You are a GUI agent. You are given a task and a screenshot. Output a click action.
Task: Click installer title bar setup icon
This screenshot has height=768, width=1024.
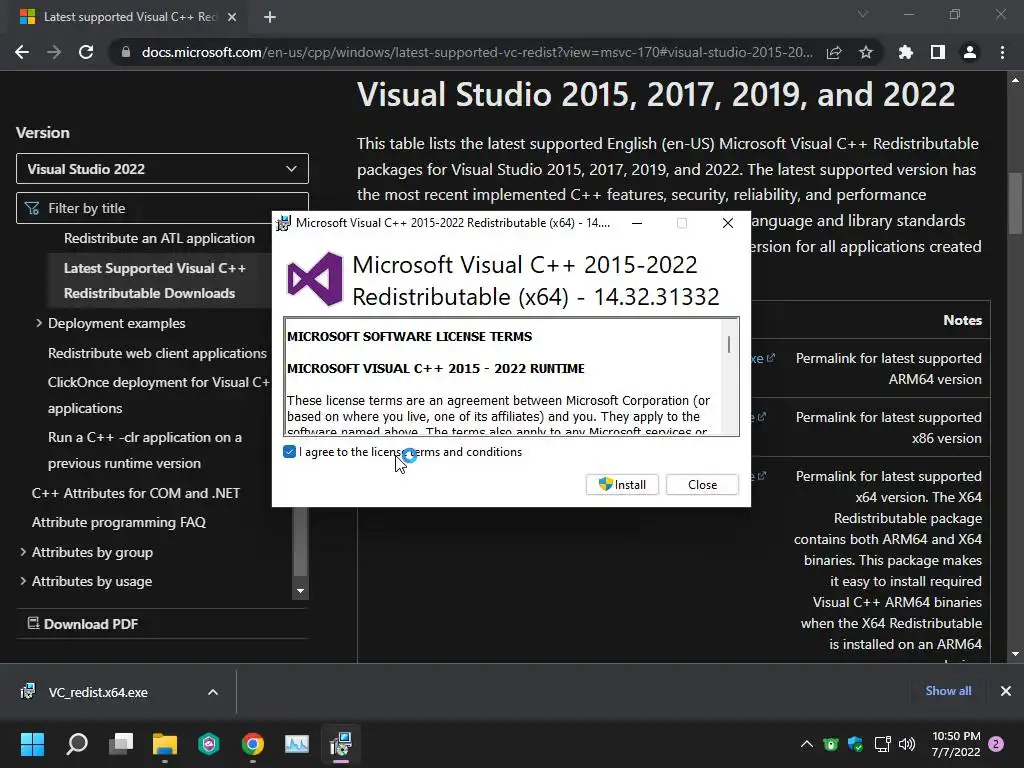(x=283, y=223)
